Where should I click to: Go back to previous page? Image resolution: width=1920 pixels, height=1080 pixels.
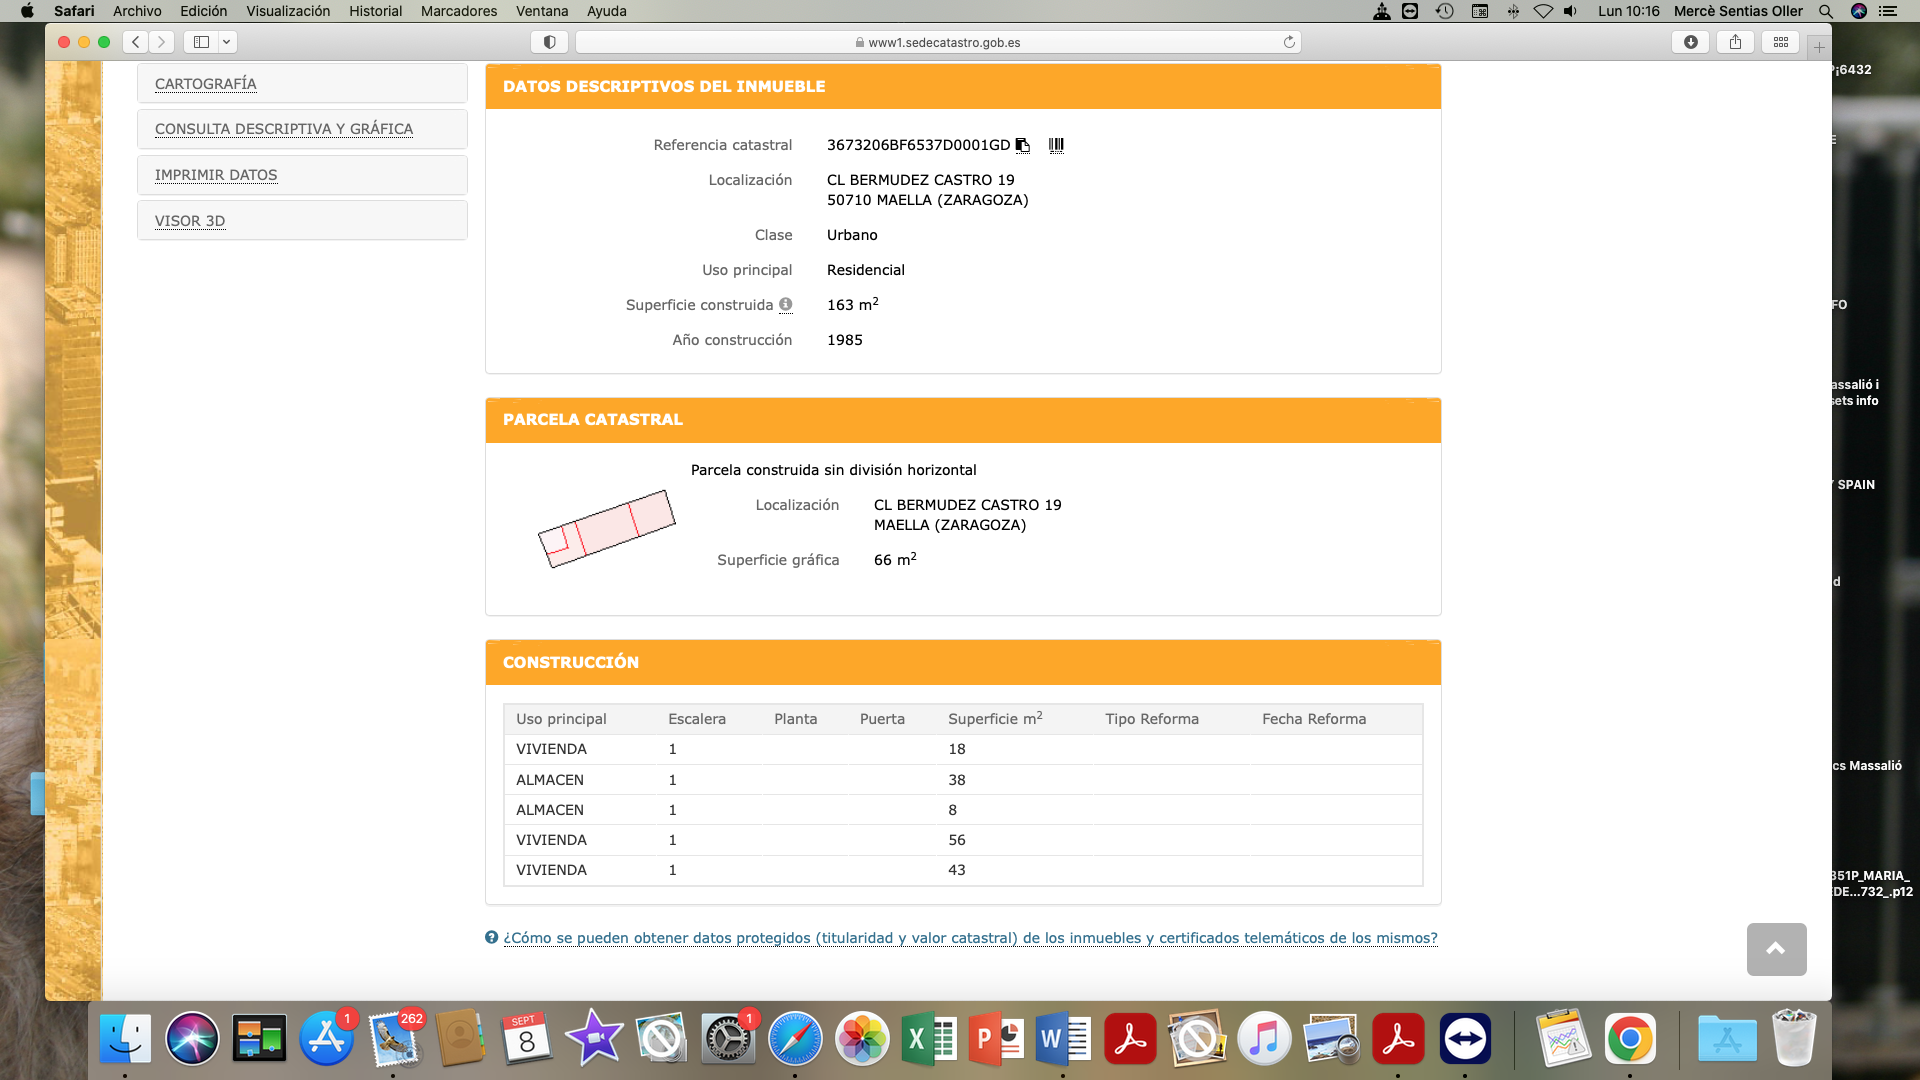pyautogui.click(x=136, y=42)
